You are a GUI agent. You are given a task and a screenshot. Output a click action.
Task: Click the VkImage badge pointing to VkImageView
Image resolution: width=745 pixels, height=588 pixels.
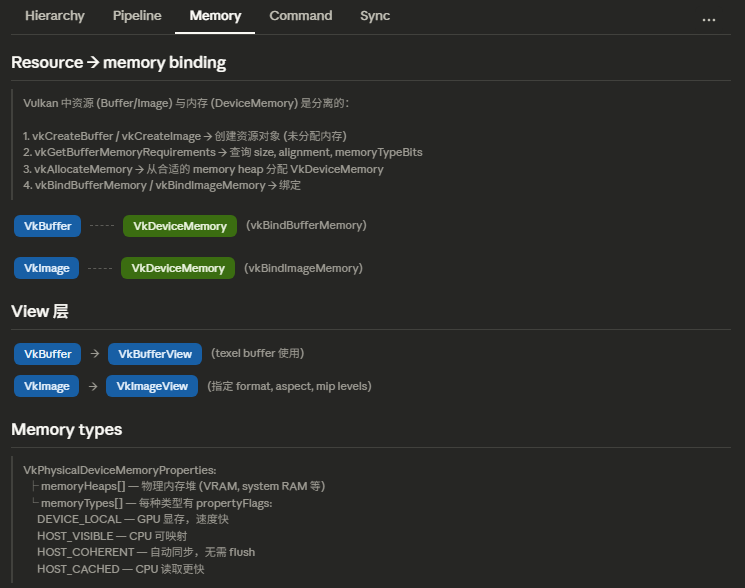[46, 386]
